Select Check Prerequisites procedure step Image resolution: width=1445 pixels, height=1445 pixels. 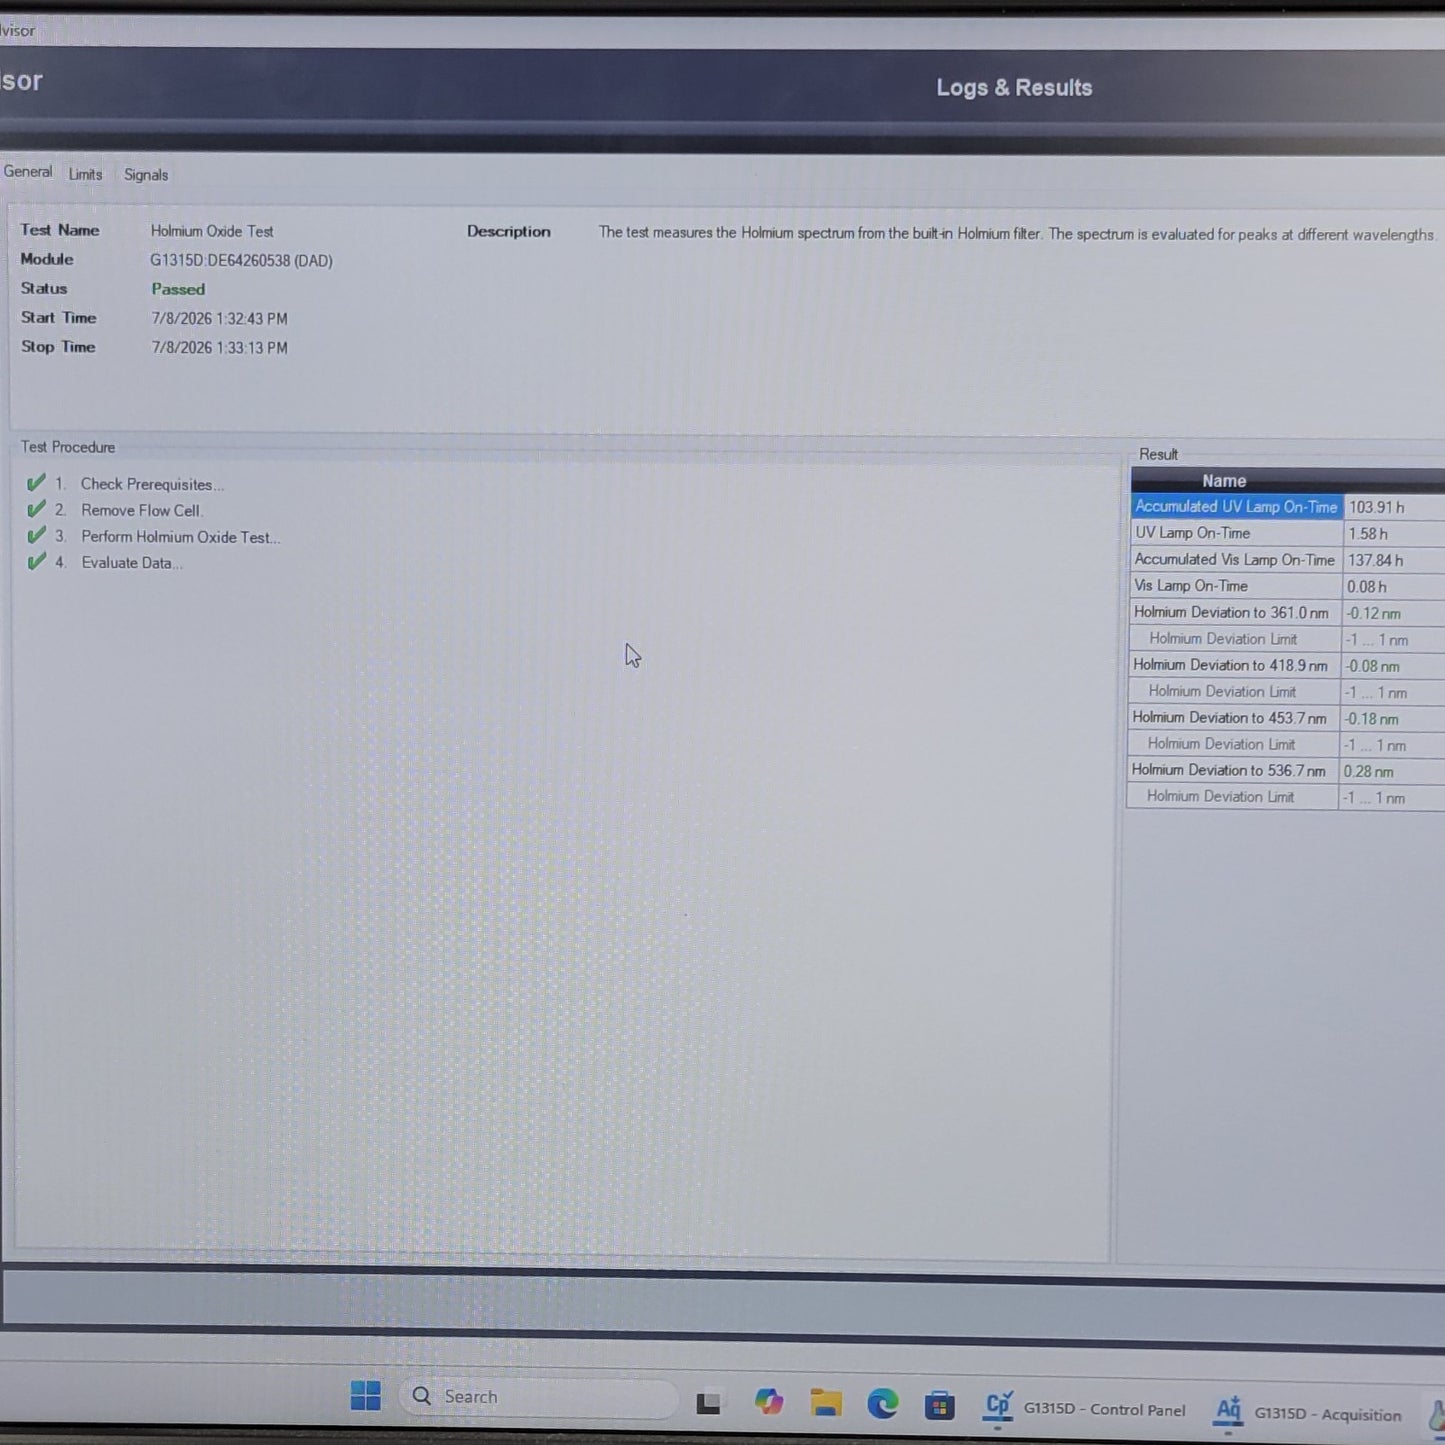151,484
